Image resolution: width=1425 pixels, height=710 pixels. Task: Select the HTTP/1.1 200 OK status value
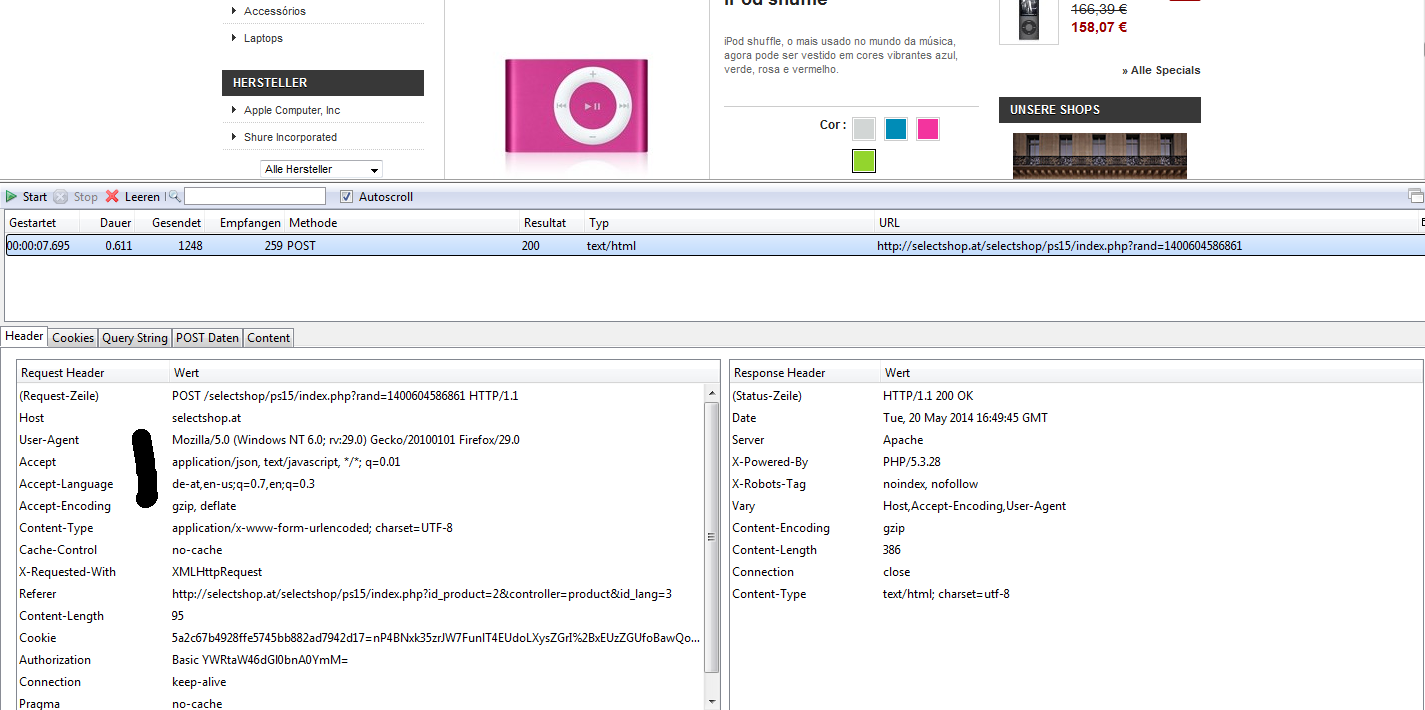click(x=928, y=396)
